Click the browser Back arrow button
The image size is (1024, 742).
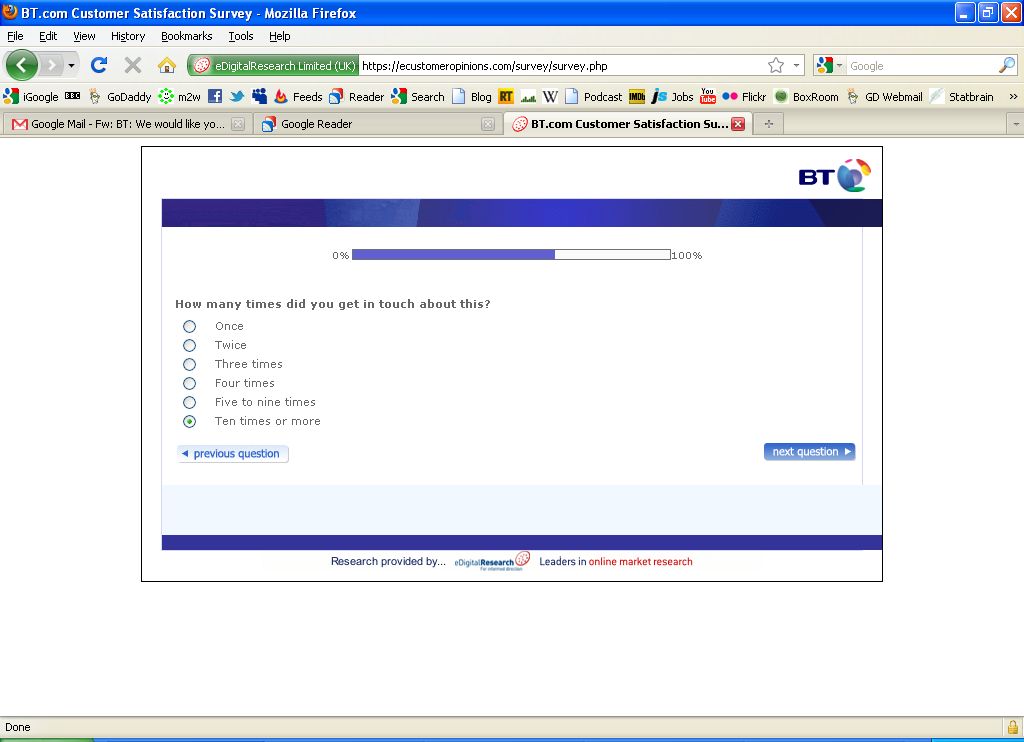coord(21,66)
